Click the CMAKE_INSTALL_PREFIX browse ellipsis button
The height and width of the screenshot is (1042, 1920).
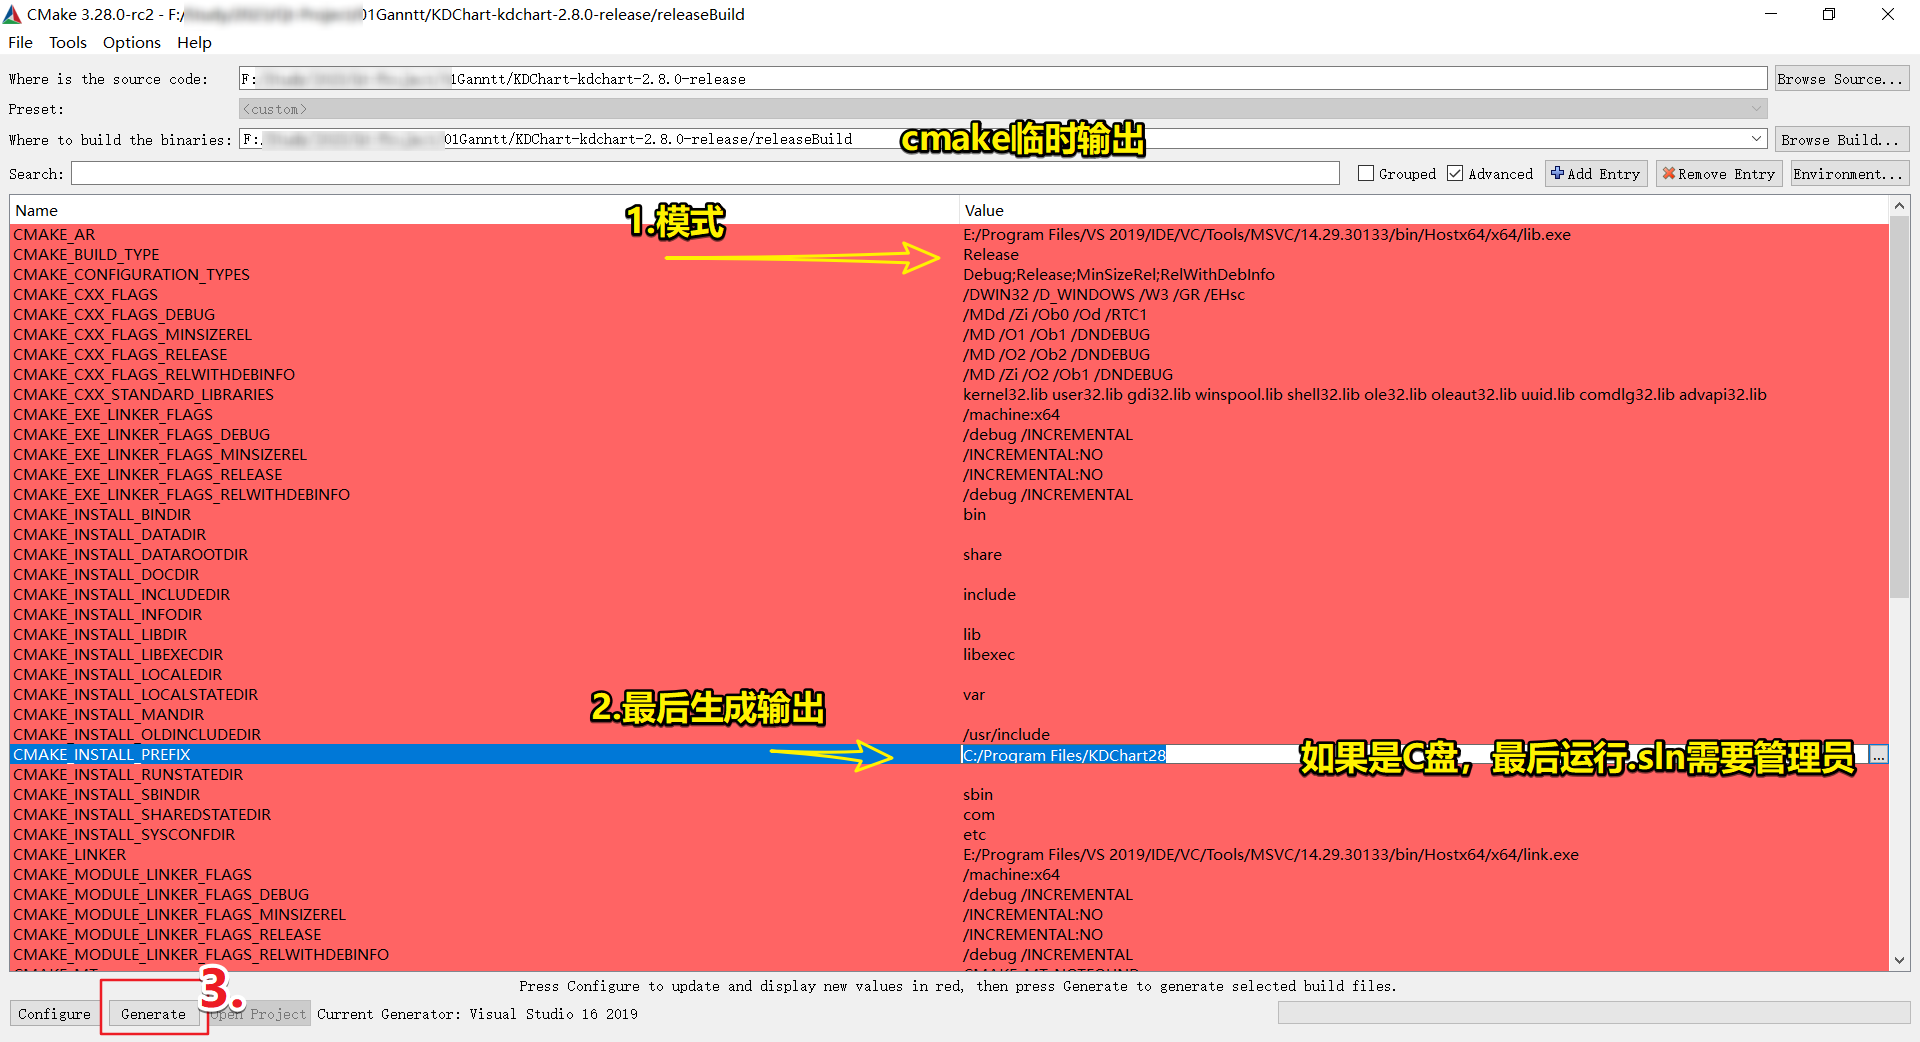[x=1879, y=755]
